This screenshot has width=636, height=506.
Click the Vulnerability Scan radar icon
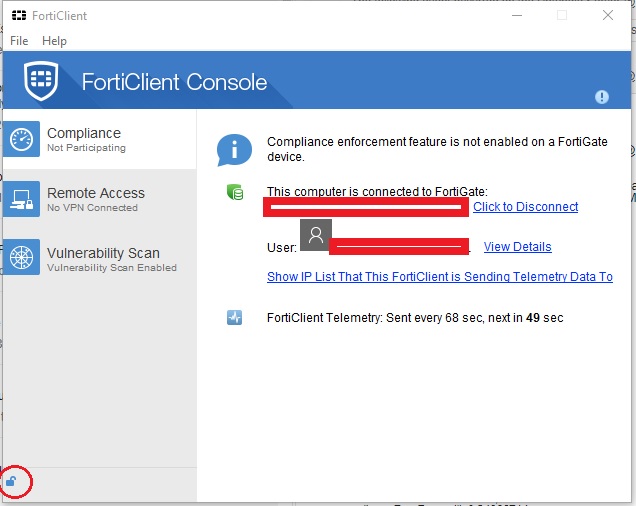[23, 260]
